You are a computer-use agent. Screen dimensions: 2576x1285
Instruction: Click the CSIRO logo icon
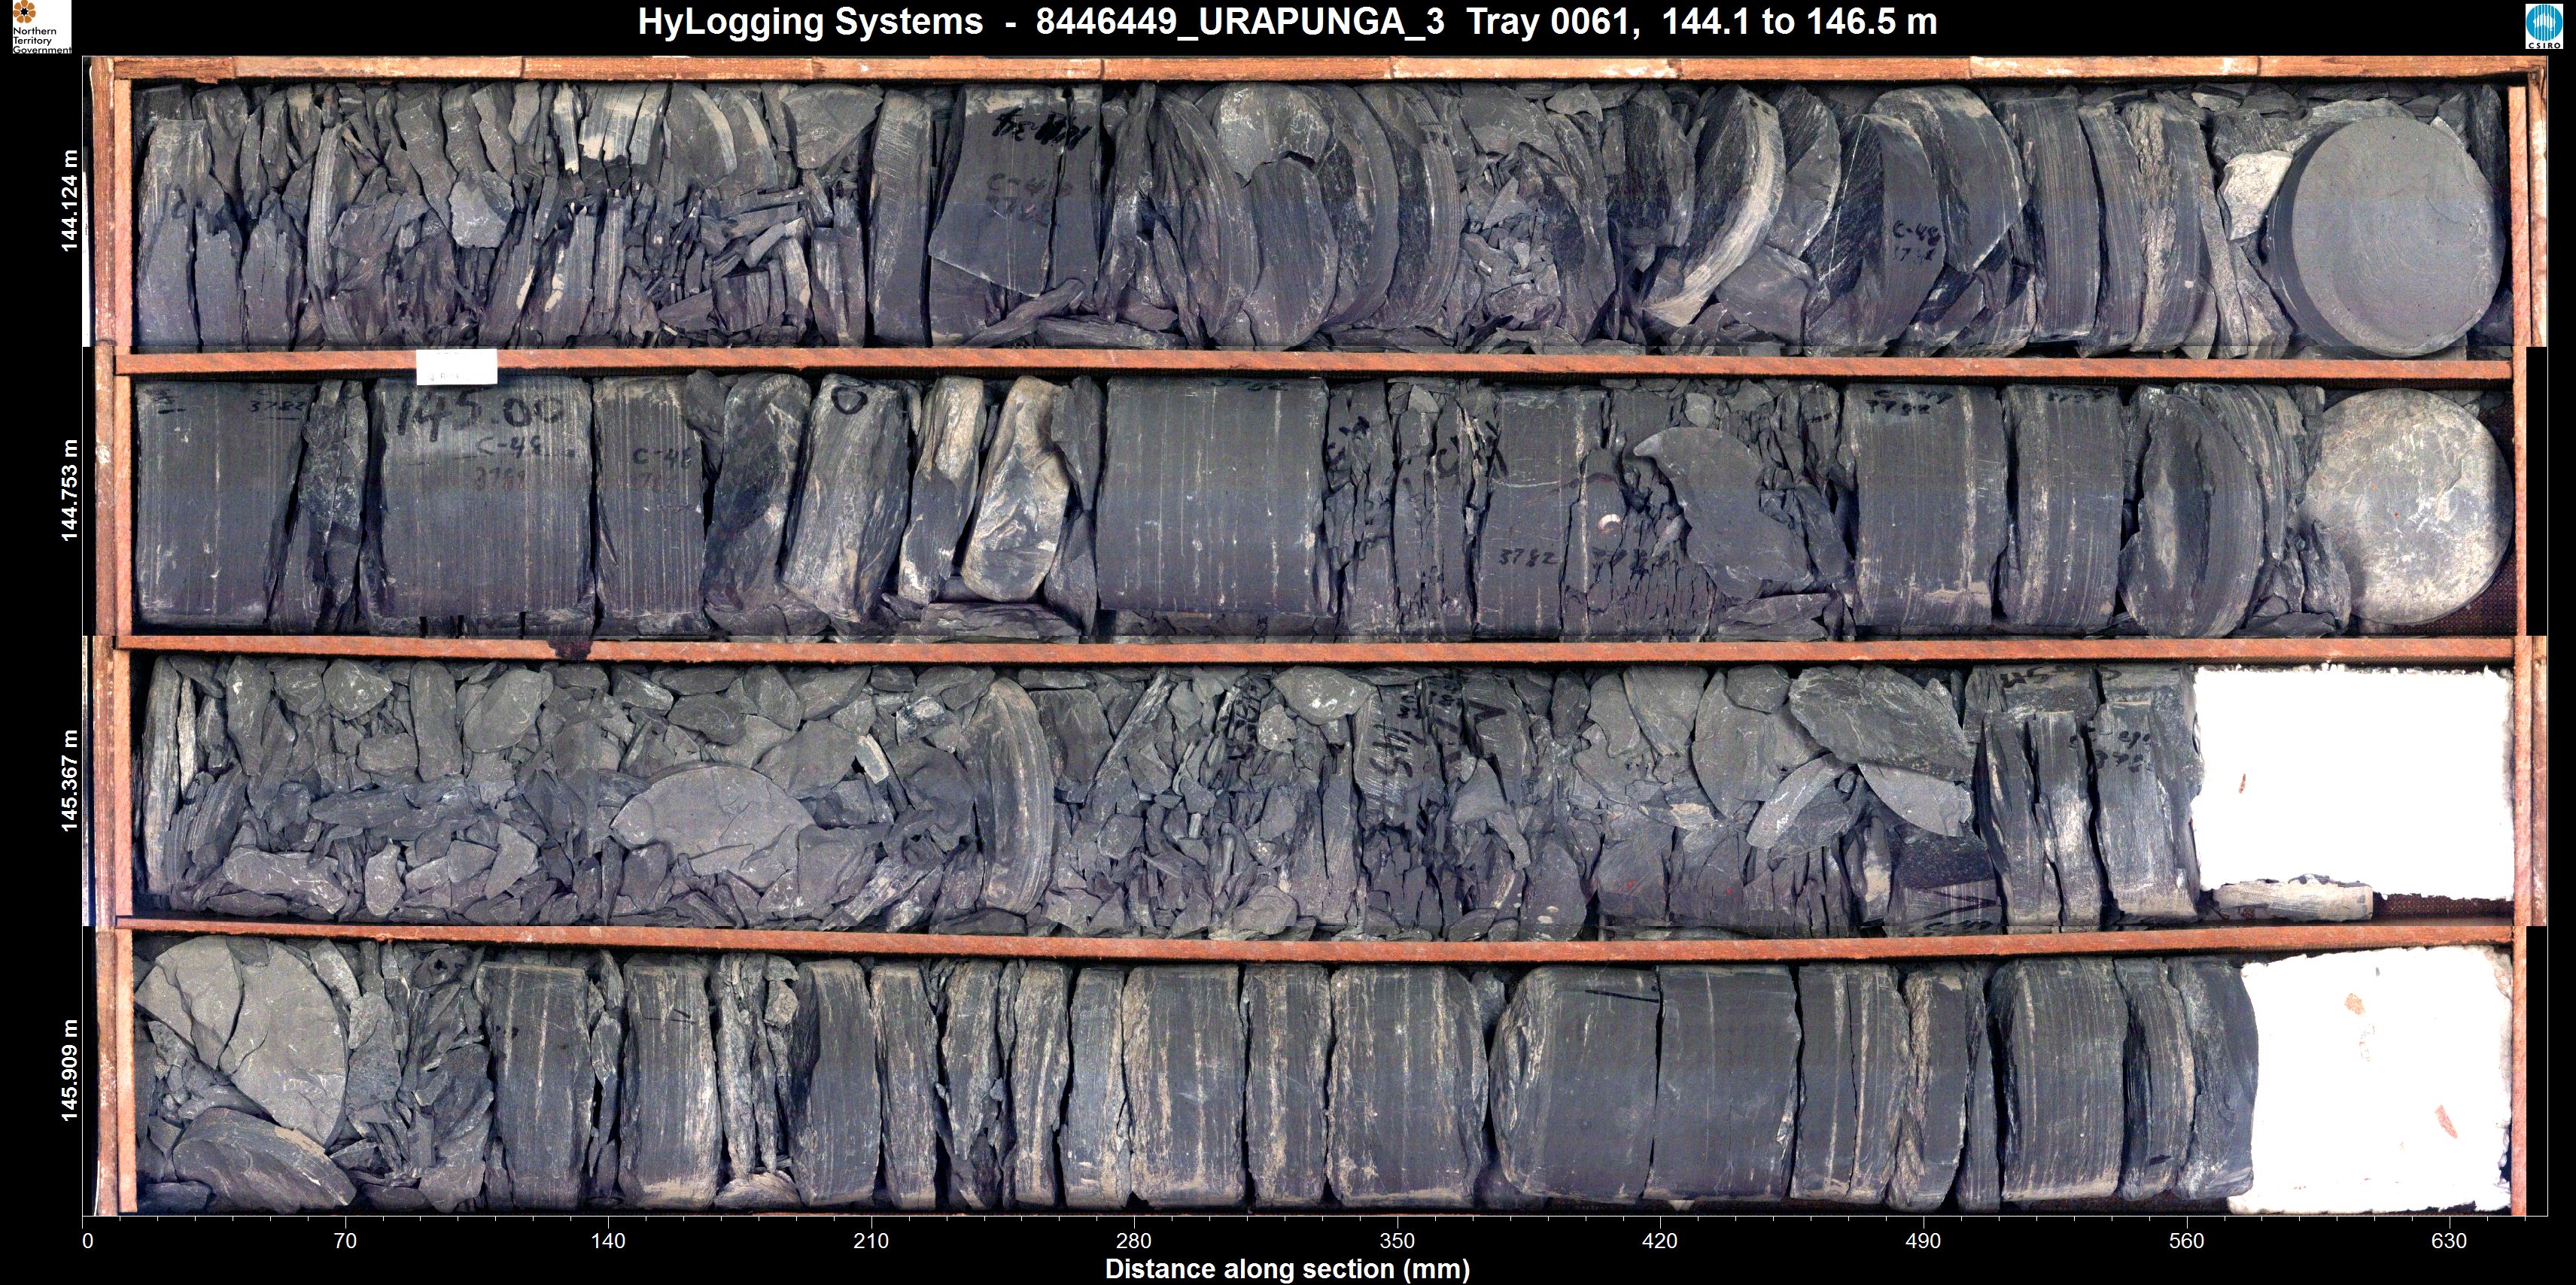(x=2544, y=27)
